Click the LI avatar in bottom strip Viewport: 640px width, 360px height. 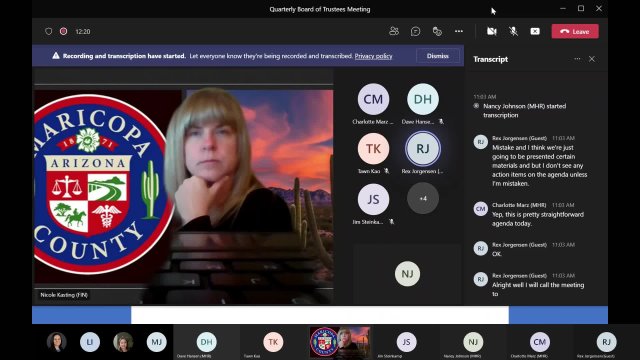pos(90,342)
